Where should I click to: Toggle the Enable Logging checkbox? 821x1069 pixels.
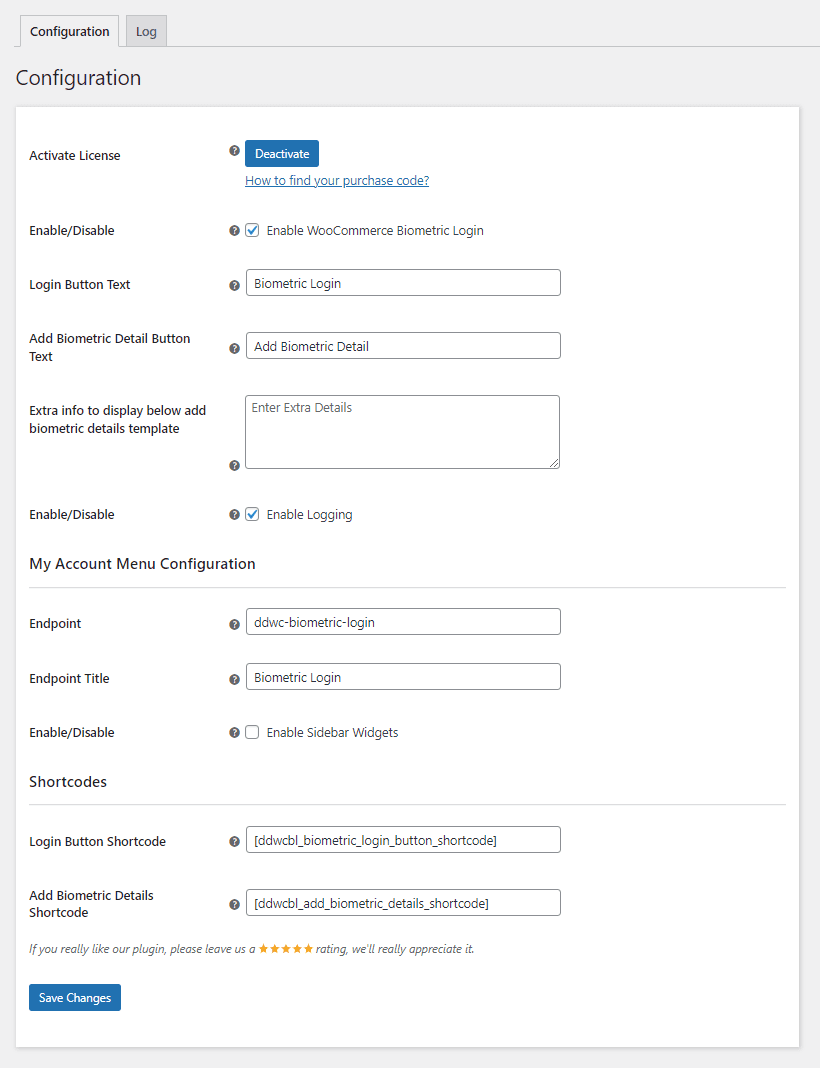(x=252, y=514)
